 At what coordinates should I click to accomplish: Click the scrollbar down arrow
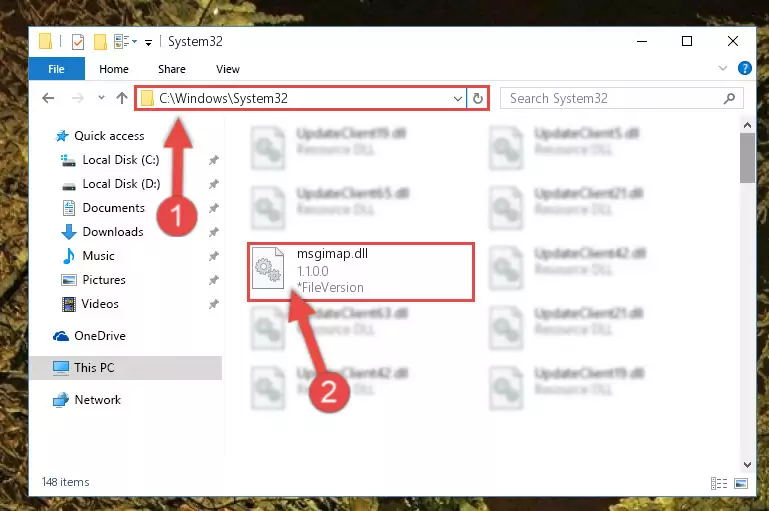(747, 464)
